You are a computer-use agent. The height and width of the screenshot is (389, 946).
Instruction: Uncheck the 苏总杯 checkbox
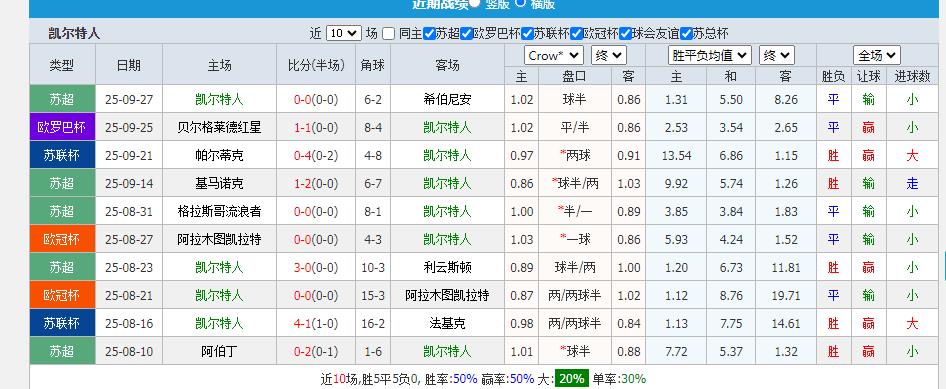pos(687,34)
